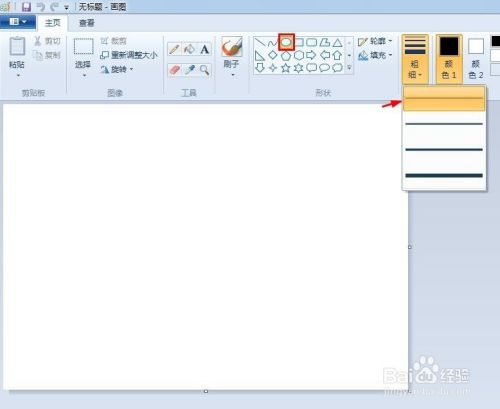Click the Redo arrow in title bar

pos(54,7)
